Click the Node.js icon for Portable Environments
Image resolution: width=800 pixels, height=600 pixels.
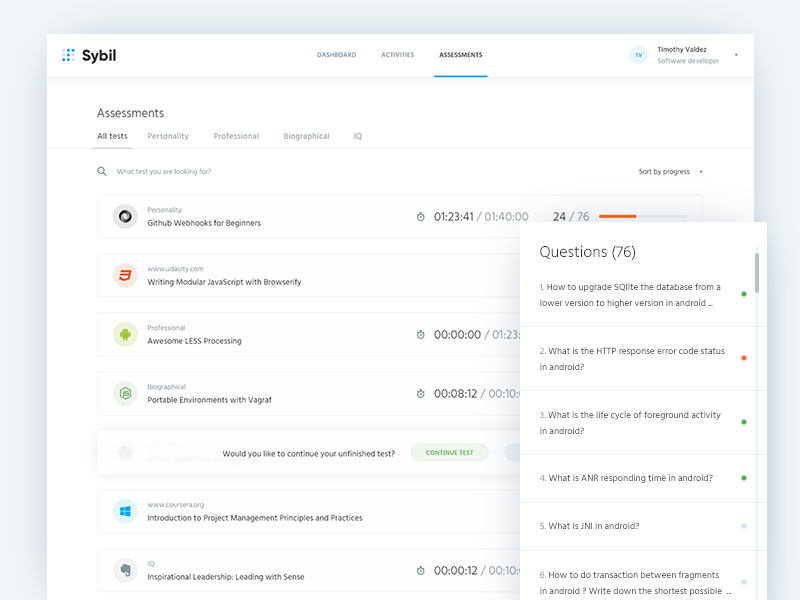(x=125, y=393)
